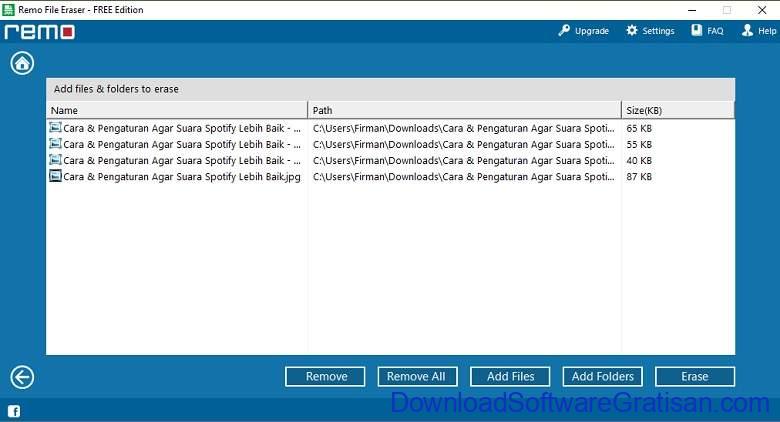This screenshot has height=422, width=780.
Task: Close the Remo File Eraser window
Action: 762,10
